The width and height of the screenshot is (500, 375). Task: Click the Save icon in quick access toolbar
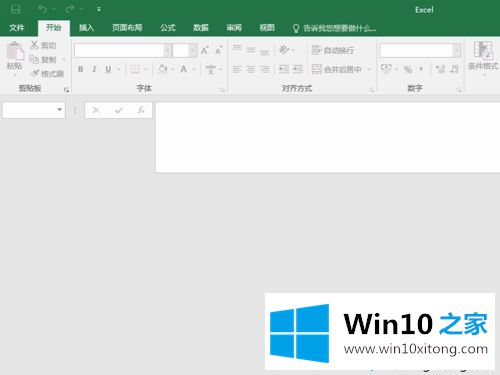coord(15,9)
